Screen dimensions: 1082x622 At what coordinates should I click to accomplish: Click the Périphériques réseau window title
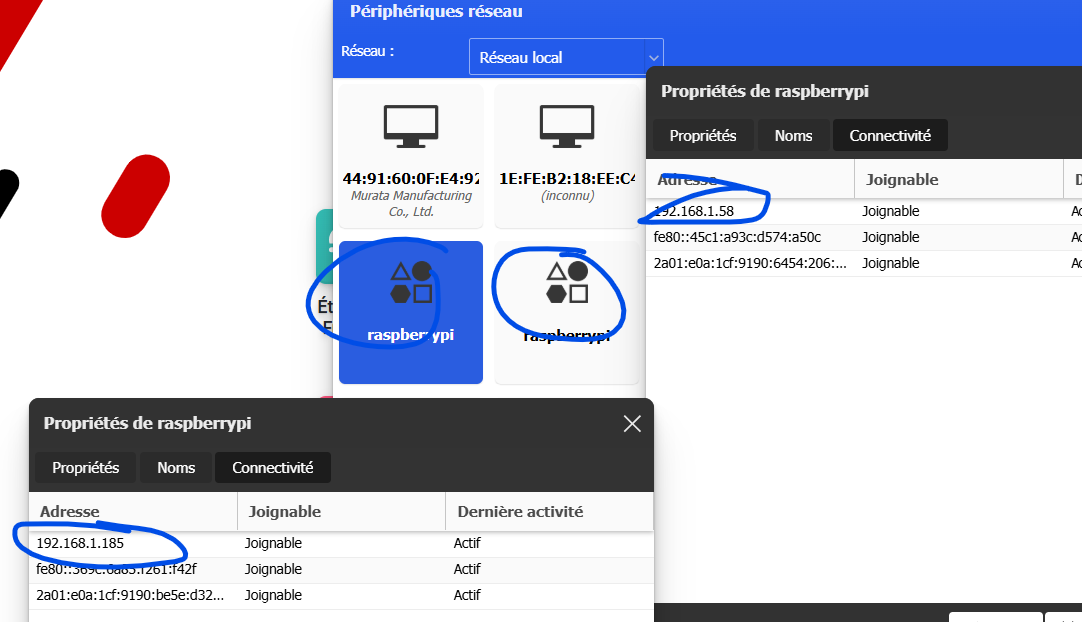436,11
